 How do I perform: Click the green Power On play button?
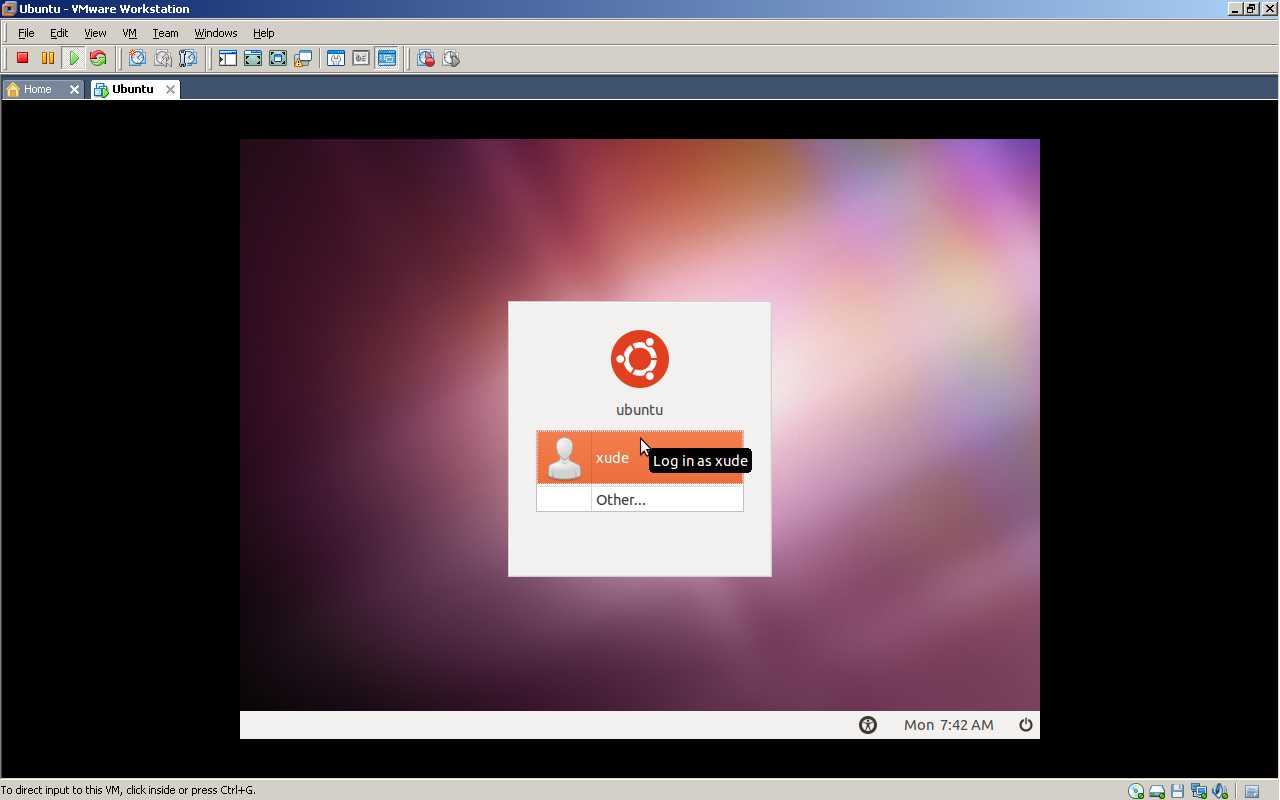73,59
